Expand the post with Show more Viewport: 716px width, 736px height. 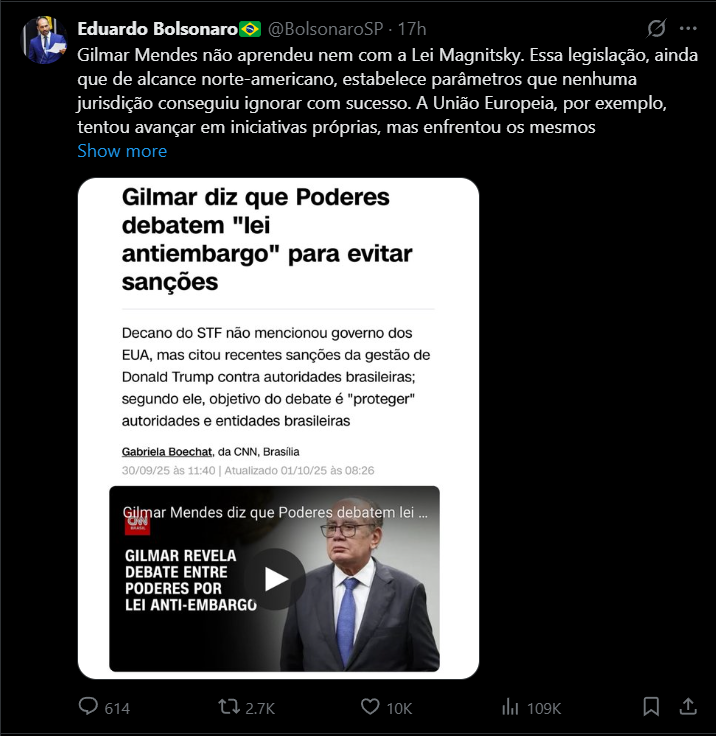click(122, 151)
